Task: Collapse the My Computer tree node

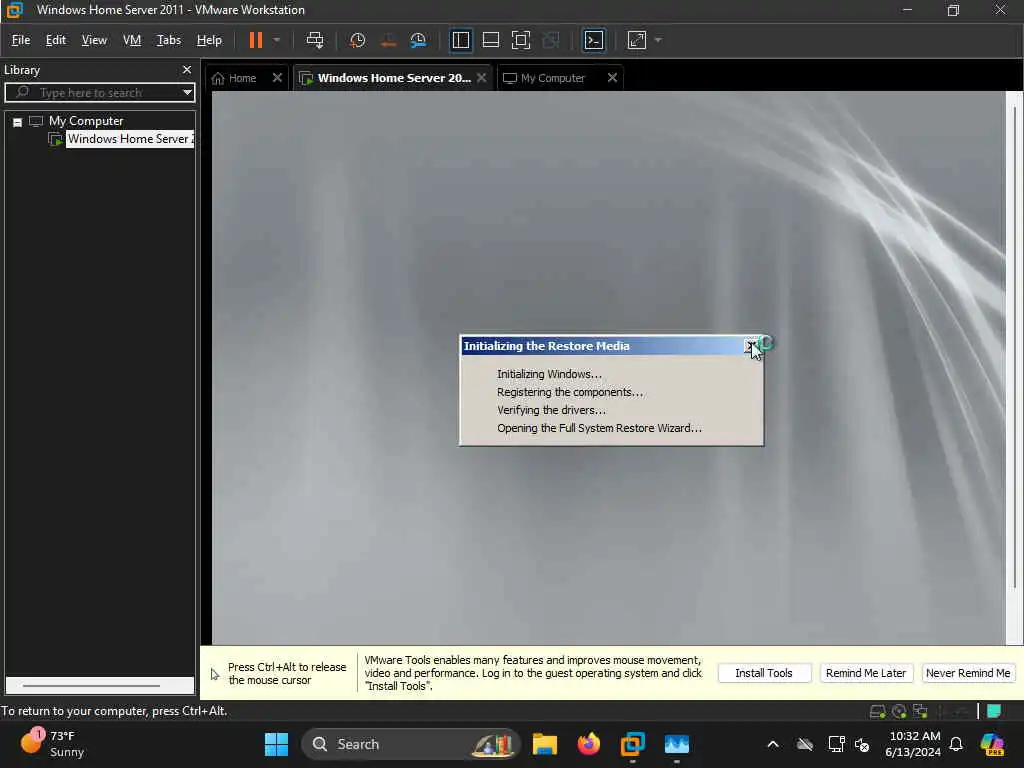Action: (x=18, y=122)
